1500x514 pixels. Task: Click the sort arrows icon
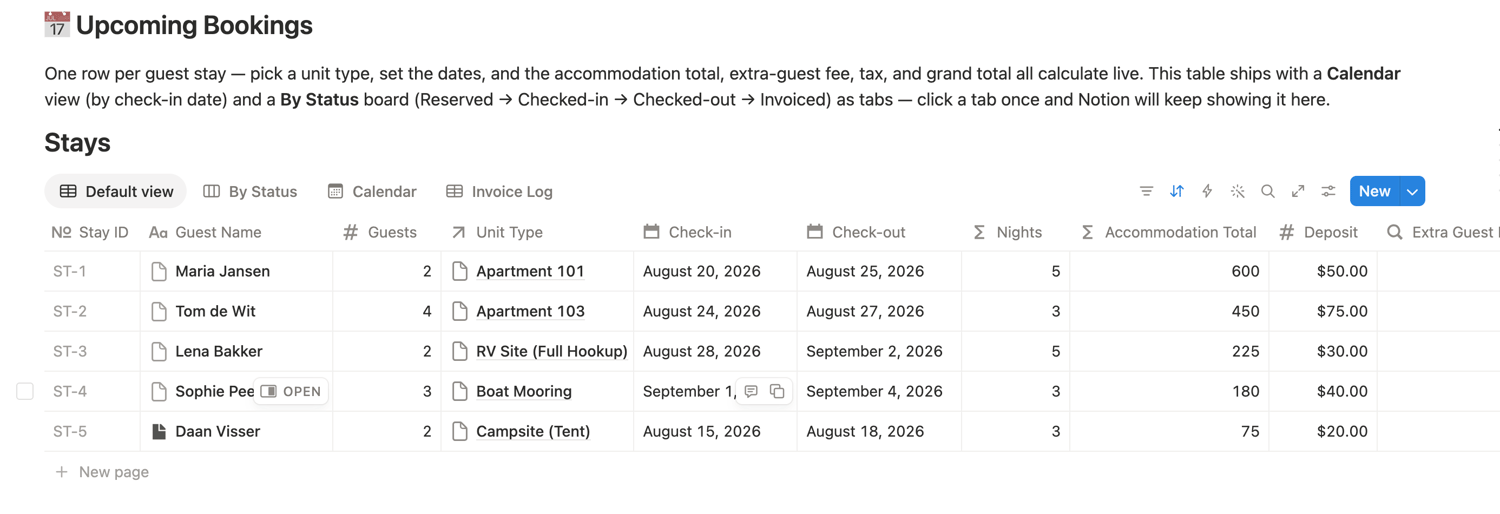click(1177, 191)
